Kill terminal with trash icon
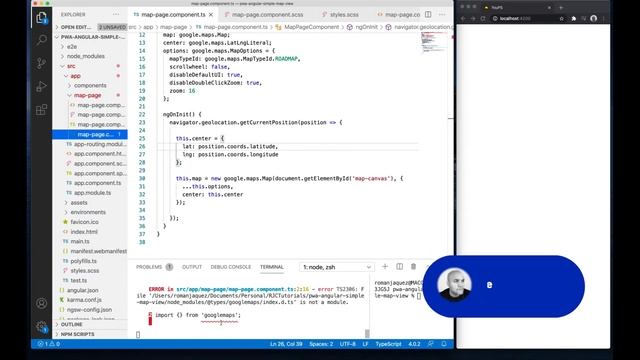 click(x=413, y=267)
